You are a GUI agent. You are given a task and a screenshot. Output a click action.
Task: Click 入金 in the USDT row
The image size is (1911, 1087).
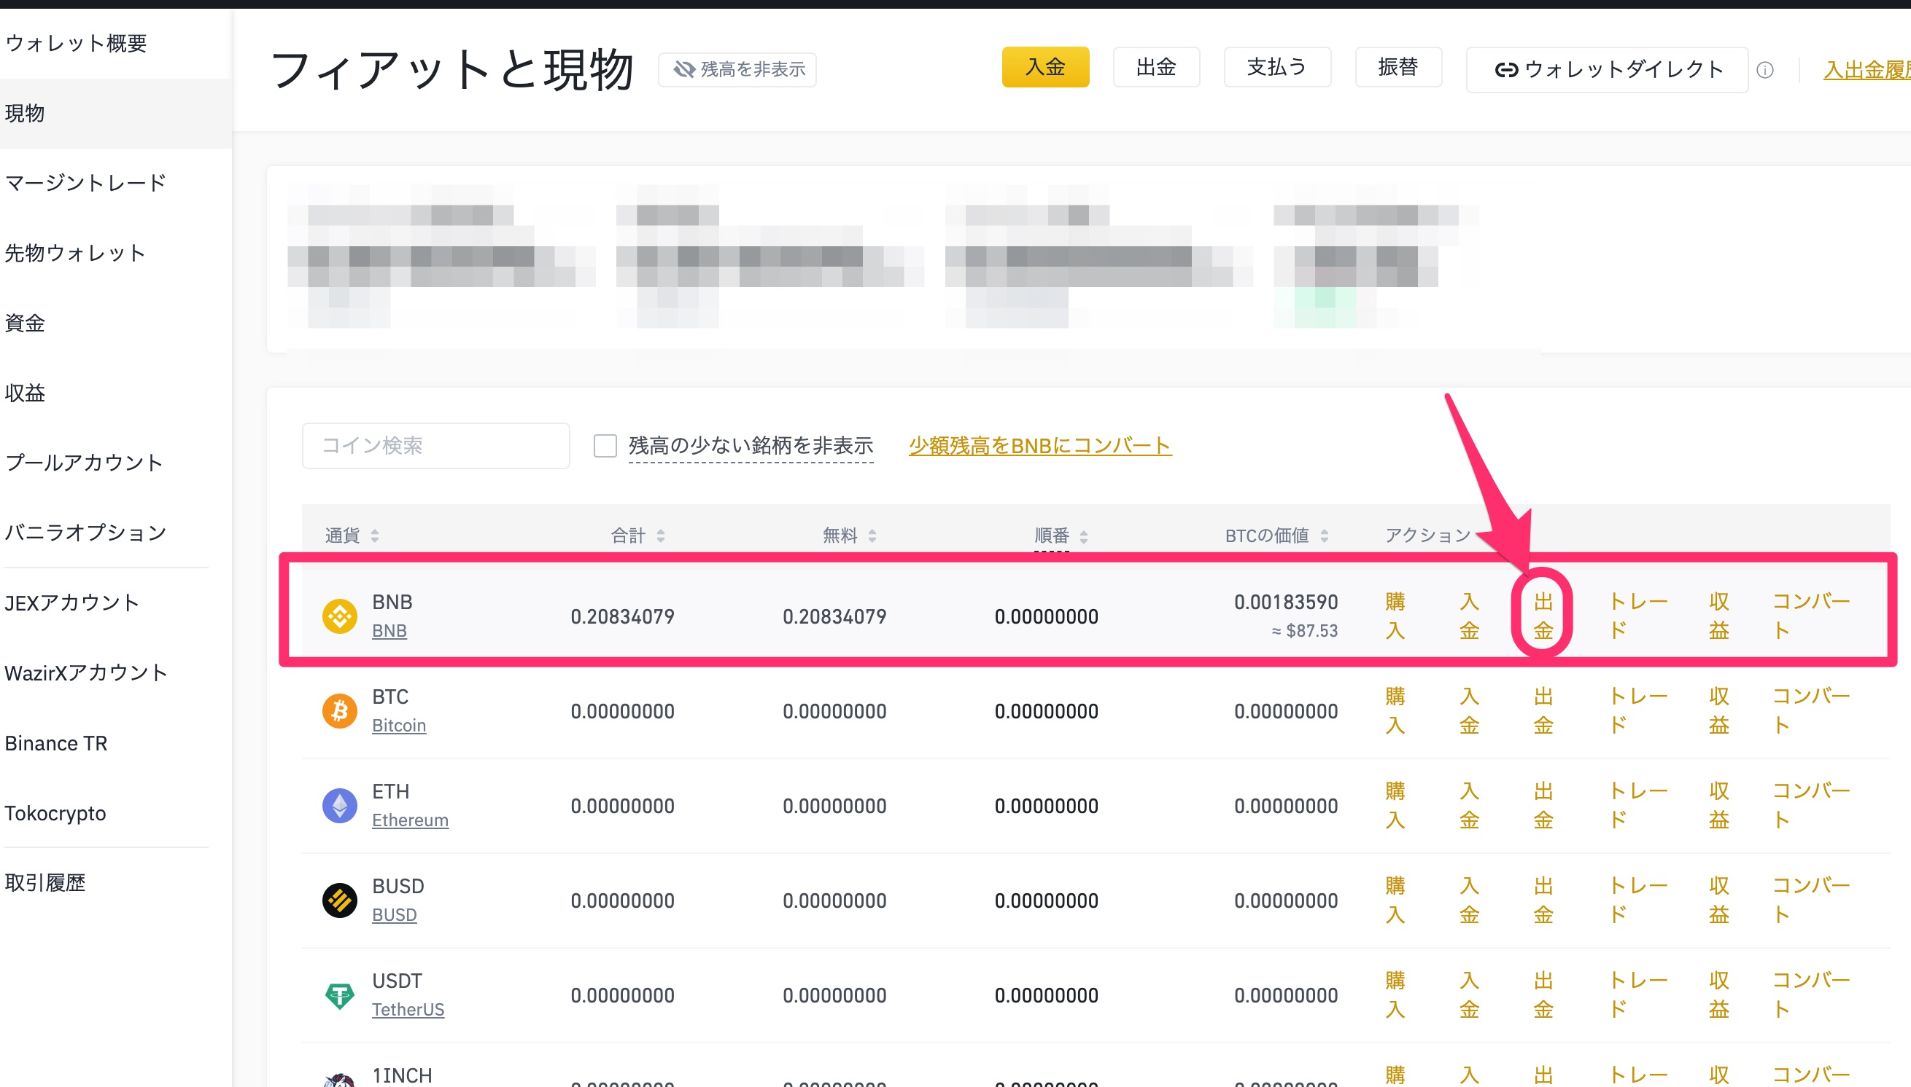pos(1469,996)
